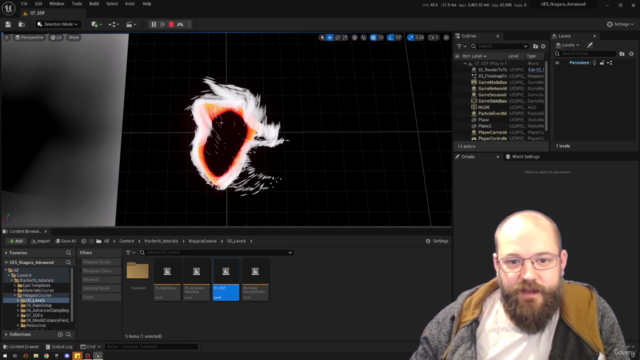Screen dimensions: 640x360
Task: Switch to the Outliner tab
Action: click(x=469, y=36)
